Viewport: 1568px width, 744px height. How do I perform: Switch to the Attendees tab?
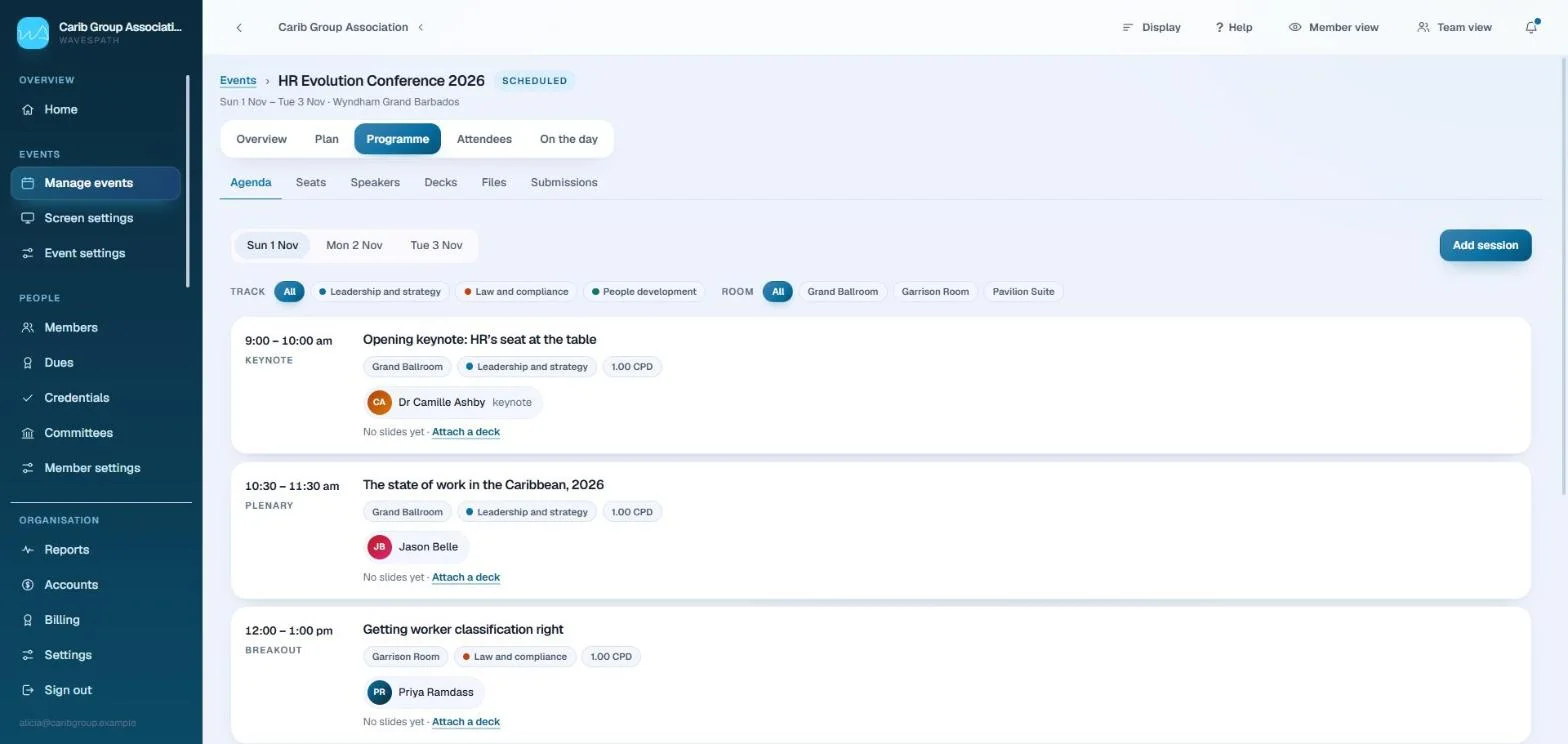coord(484,139)
